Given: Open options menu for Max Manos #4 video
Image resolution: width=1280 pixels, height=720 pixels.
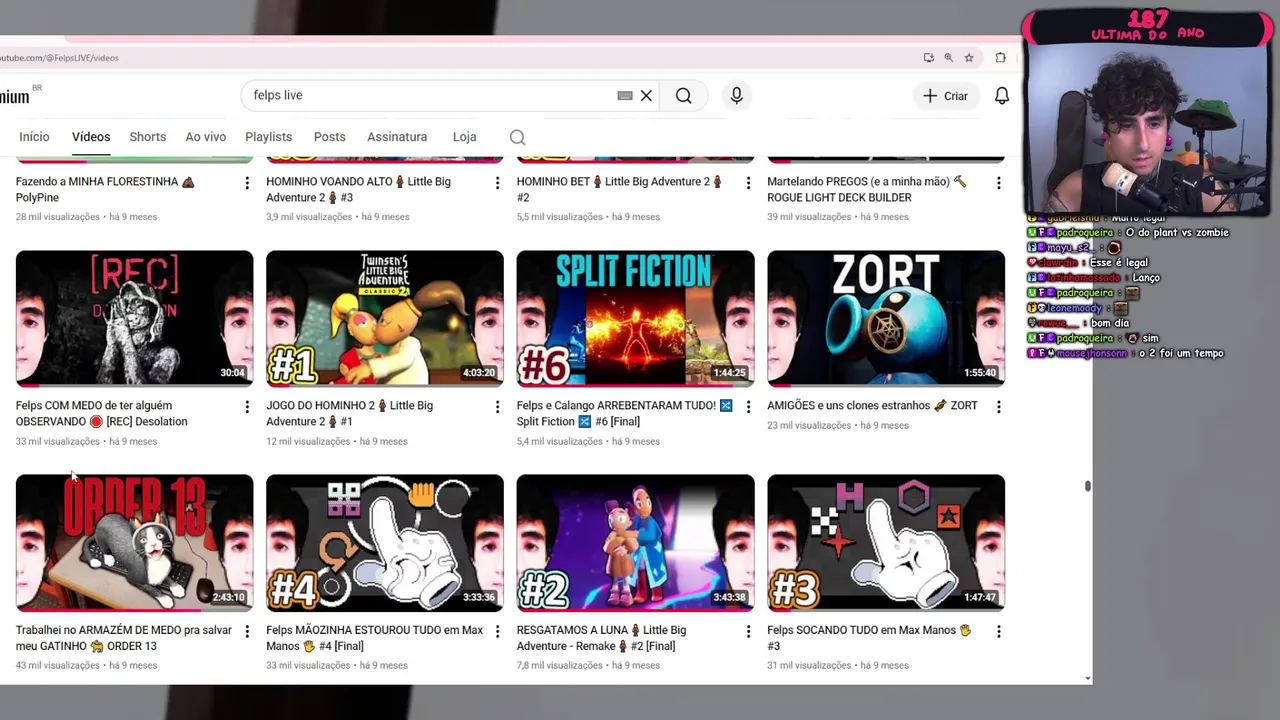Looking at the screenshot, I should (x=497, y=632).
